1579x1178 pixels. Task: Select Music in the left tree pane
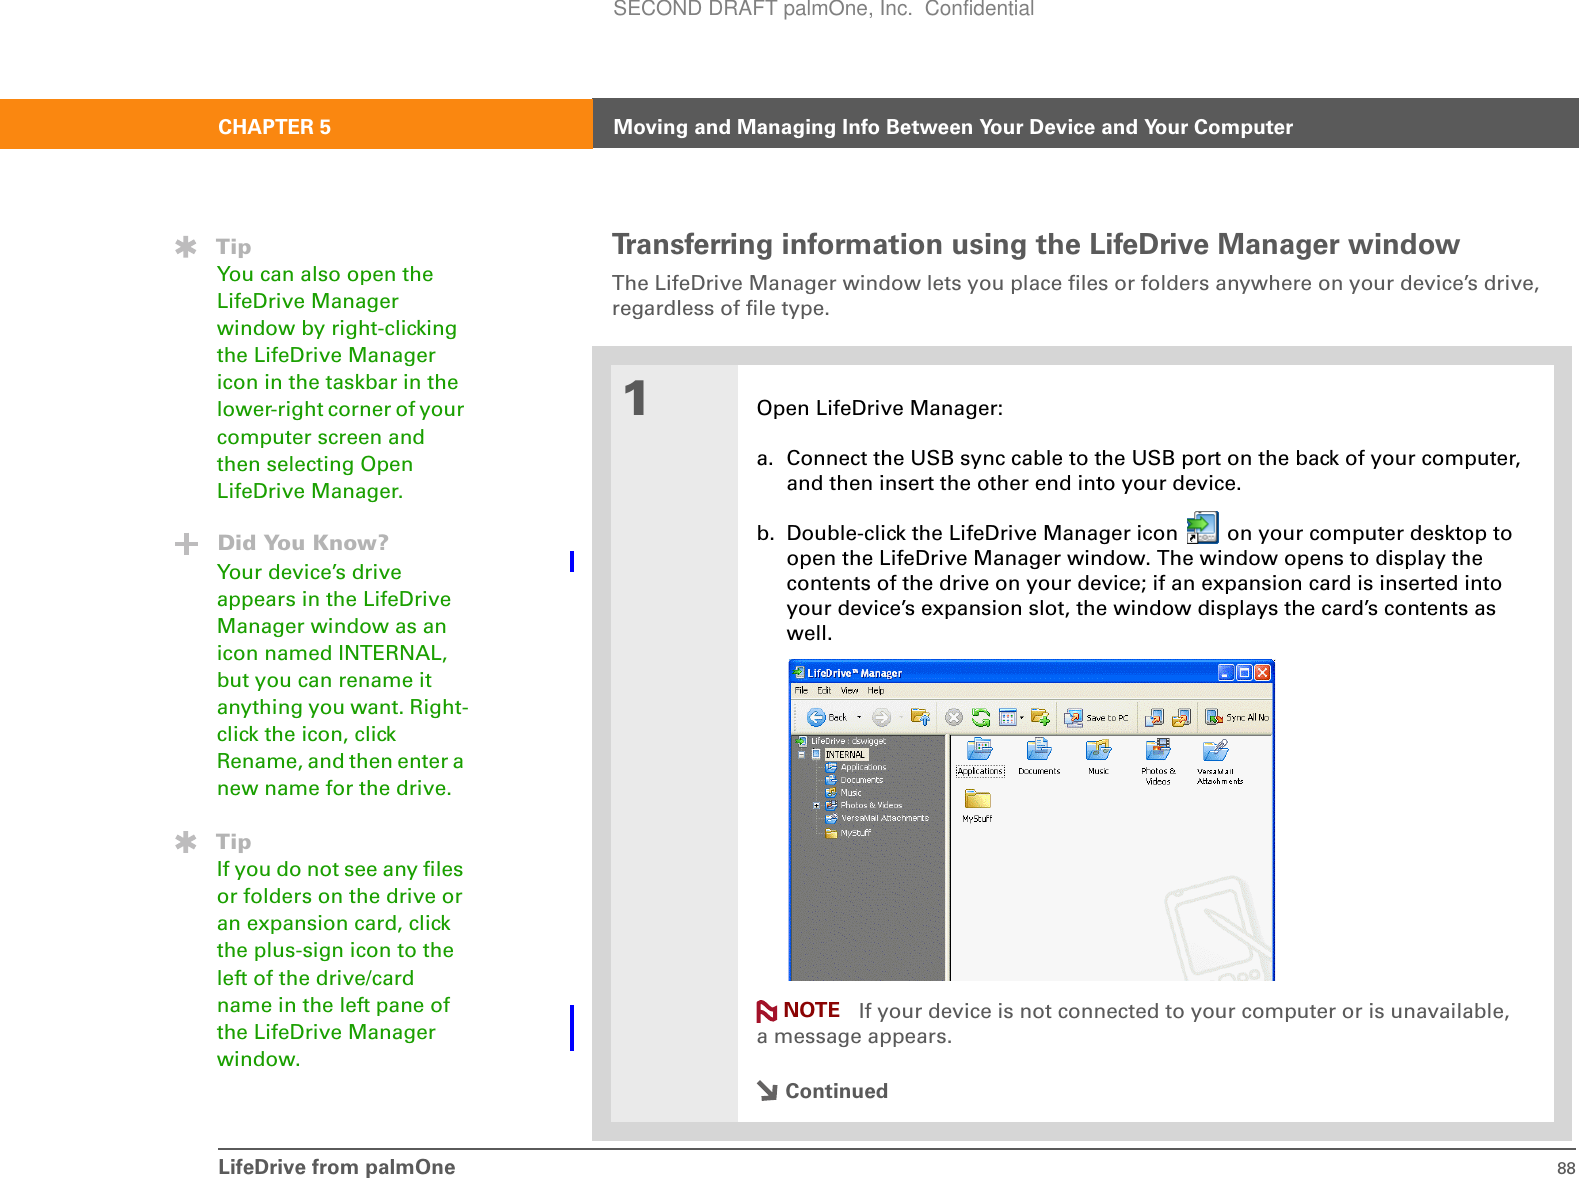coord(844,792)
